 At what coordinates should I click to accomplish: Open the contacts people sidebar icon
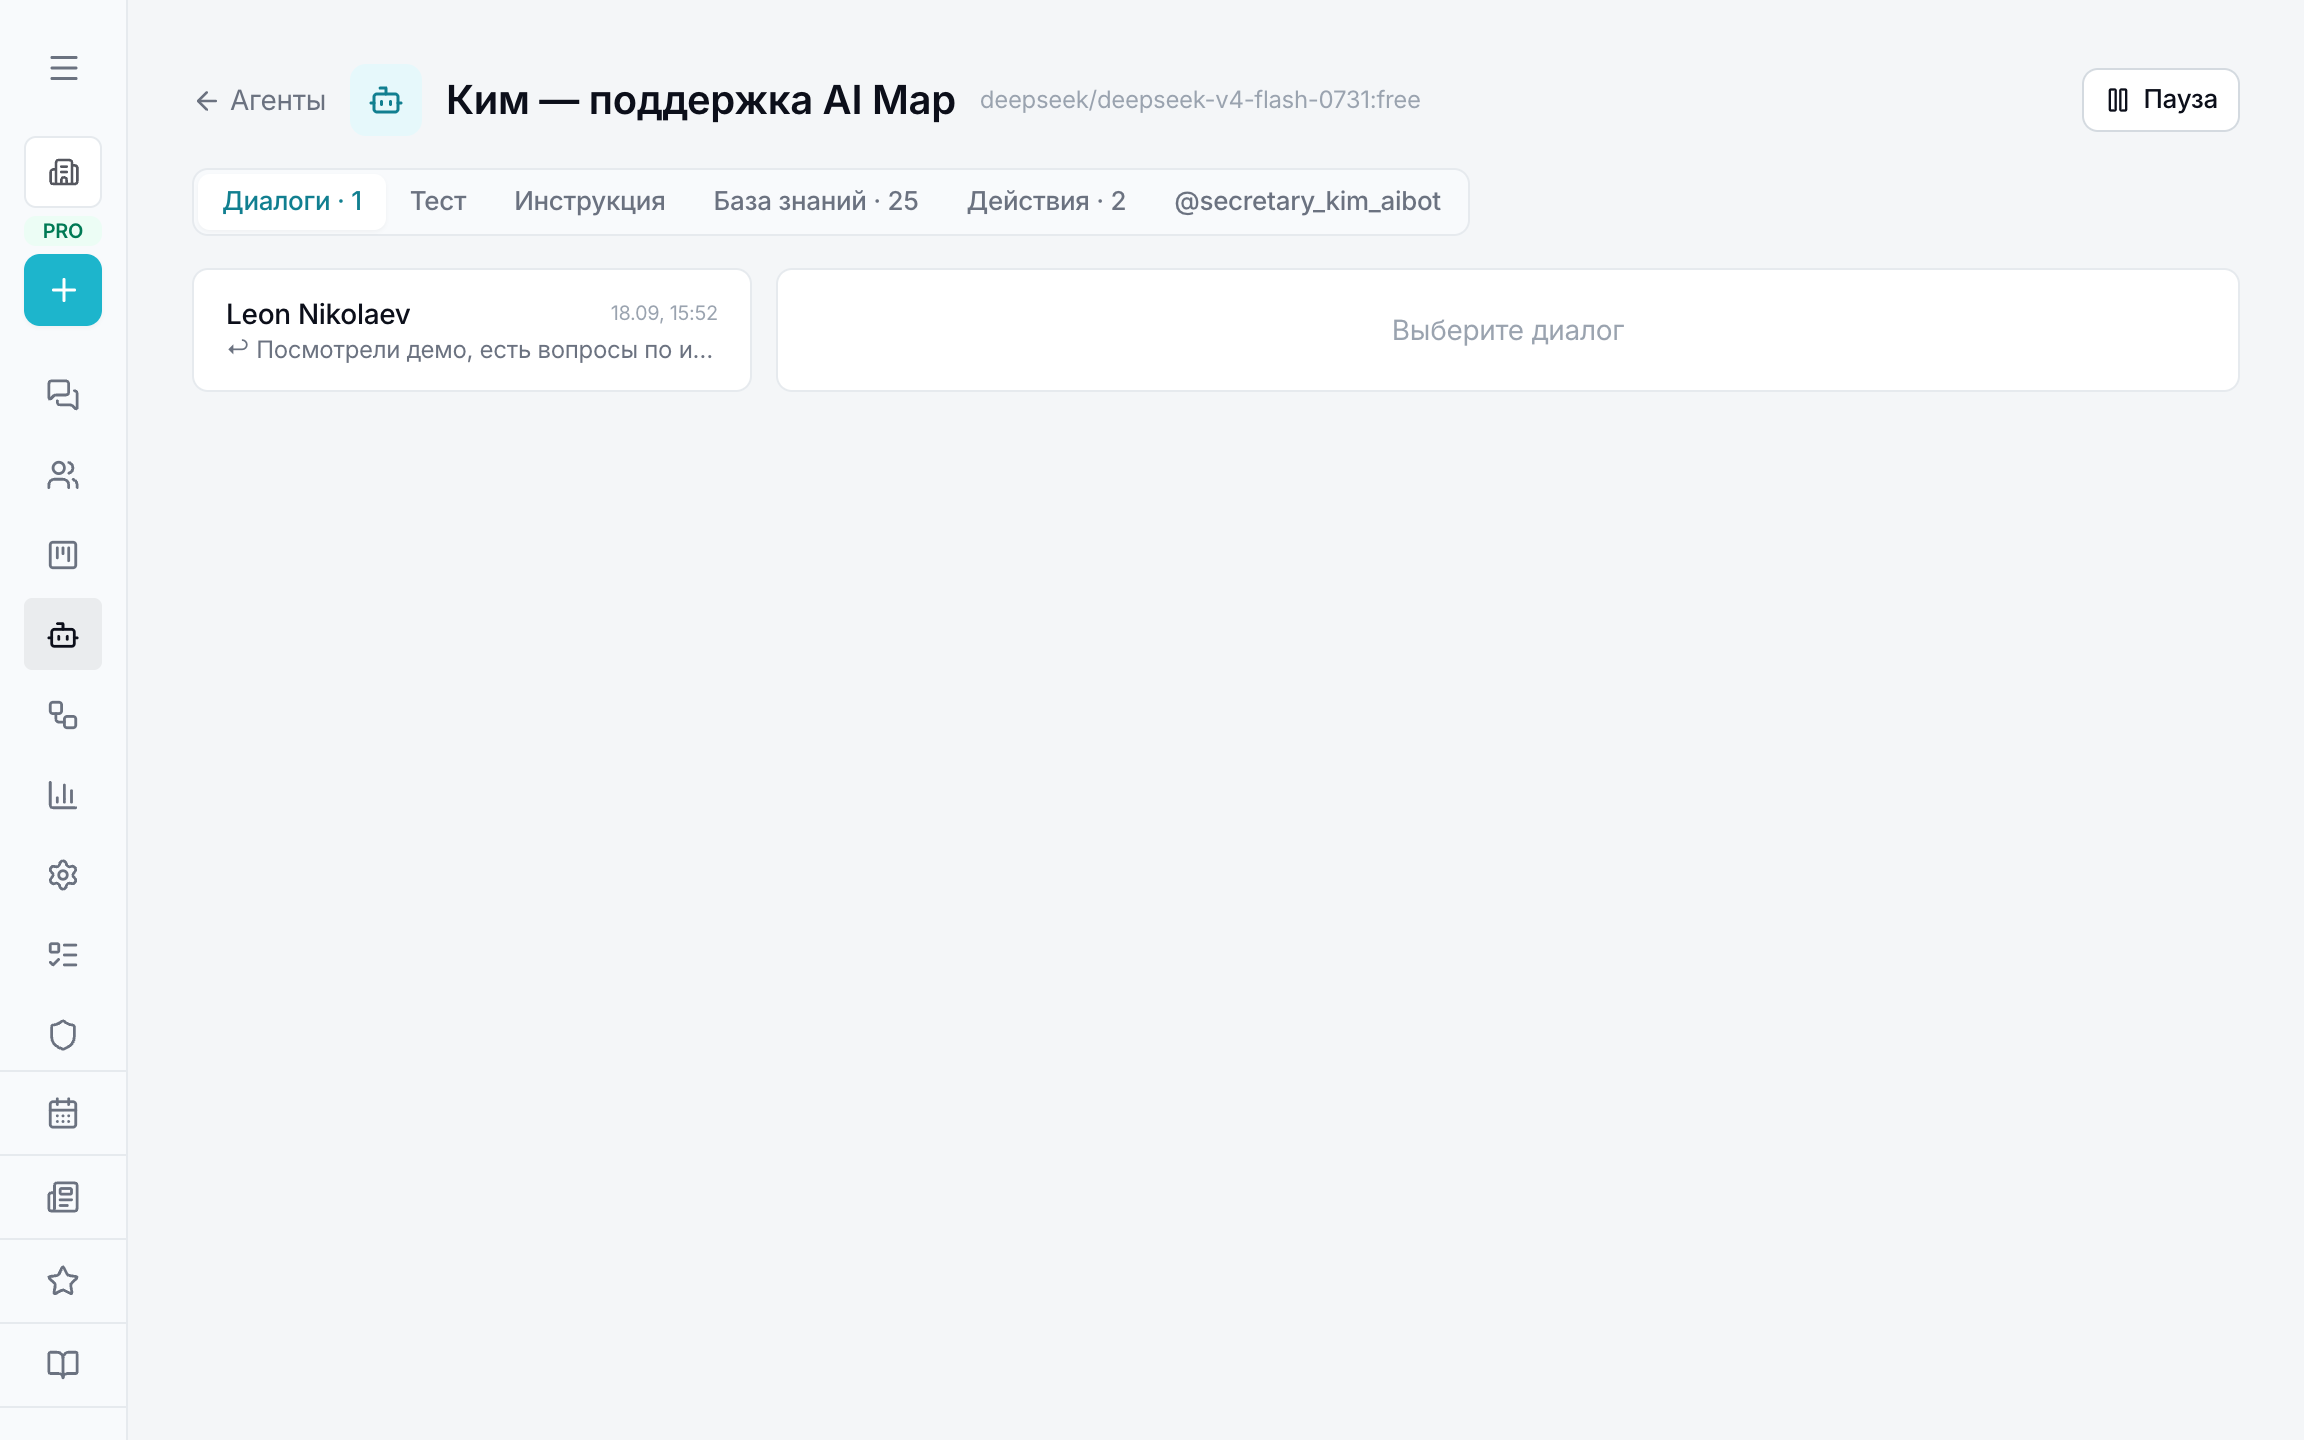click(x=63, y=475)
